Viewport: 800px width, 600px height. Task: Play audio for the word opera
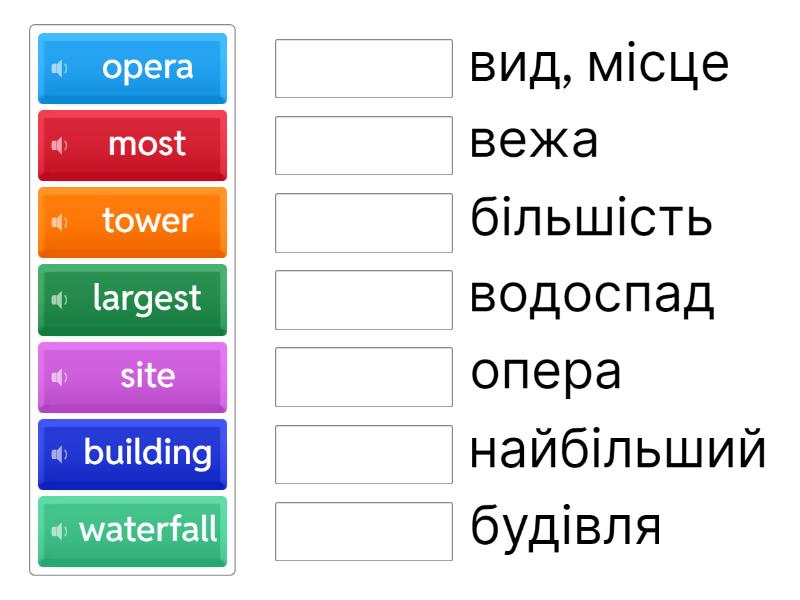tap(59, 68)
